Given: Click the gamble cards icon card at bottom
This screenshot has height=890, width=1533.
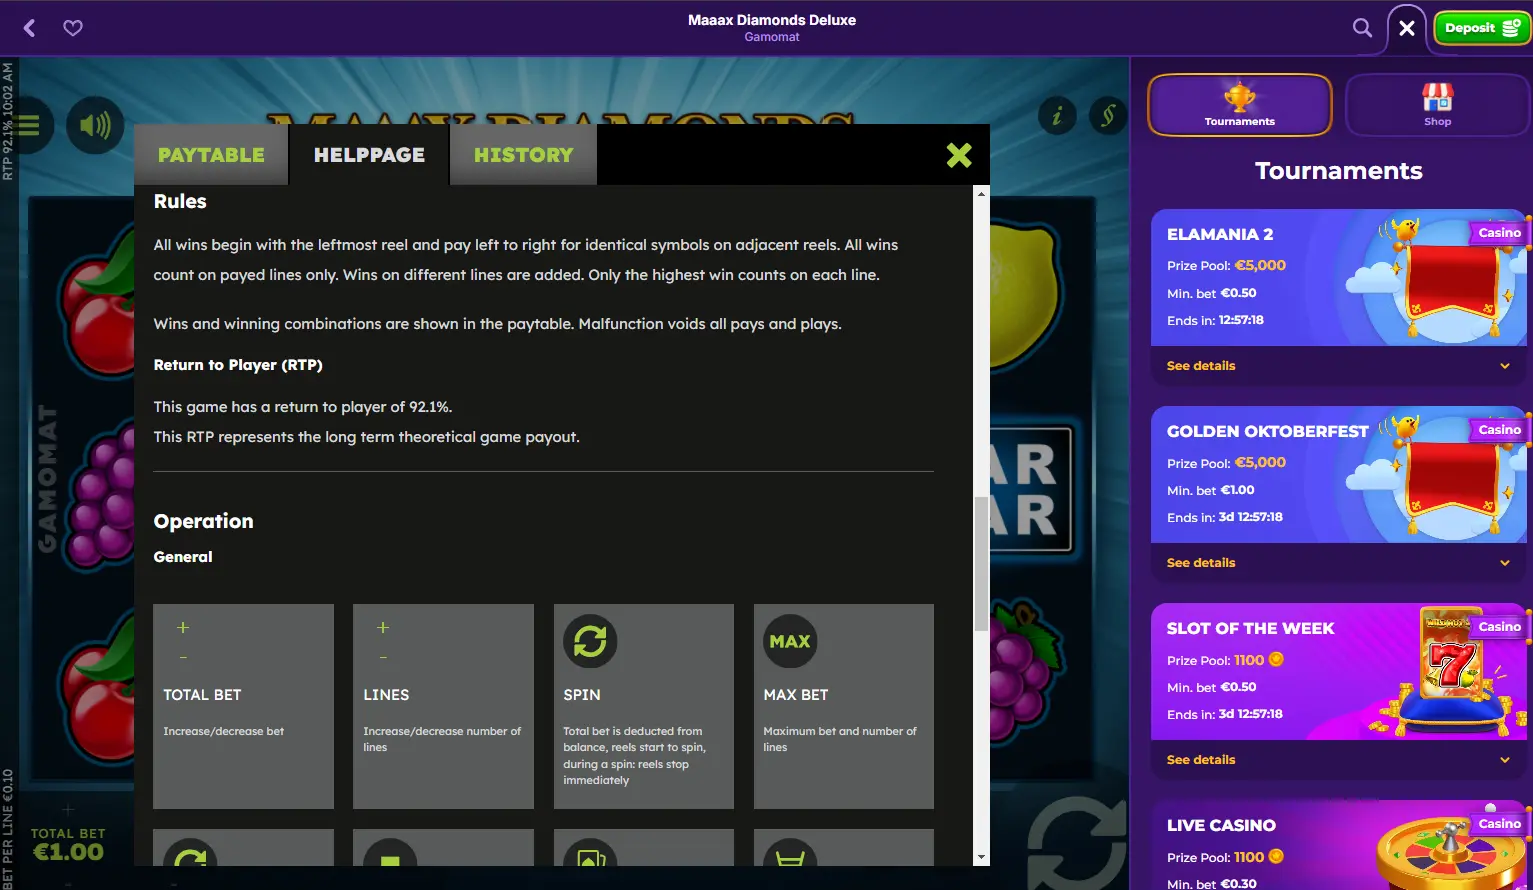Looking at the screenshot, I should [644, 847].
